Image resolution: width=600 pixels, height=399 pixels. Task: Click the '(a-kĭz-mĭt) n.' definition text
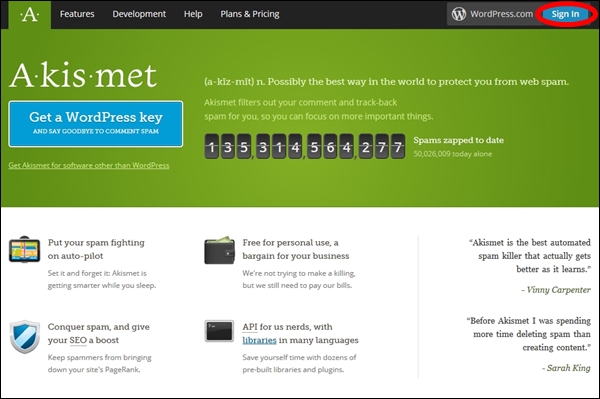[x=386, y=81]
